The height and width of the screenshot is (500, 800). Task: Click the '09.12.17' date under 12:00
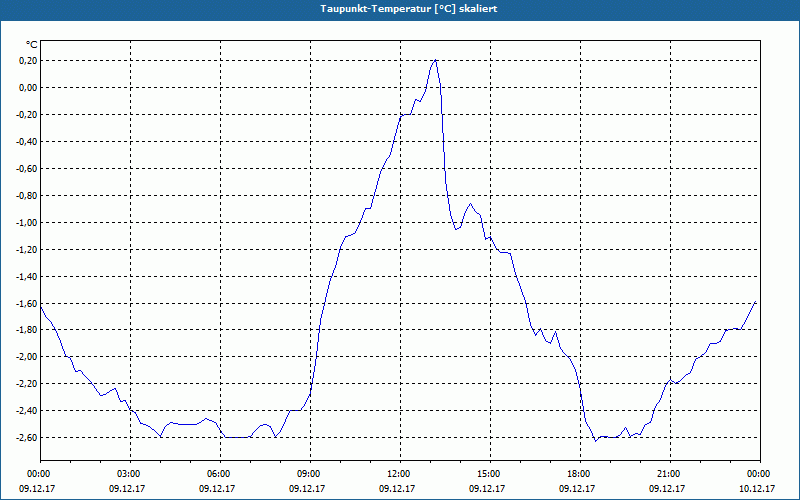pyautogui.click(x=396, y=488)
